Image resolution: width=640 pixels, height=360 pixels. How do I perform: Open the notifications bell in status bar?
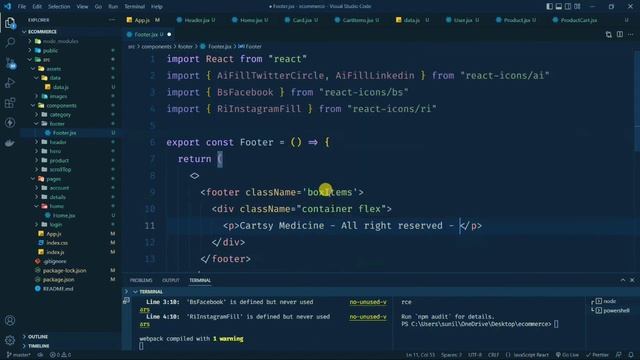coord(631,355)
